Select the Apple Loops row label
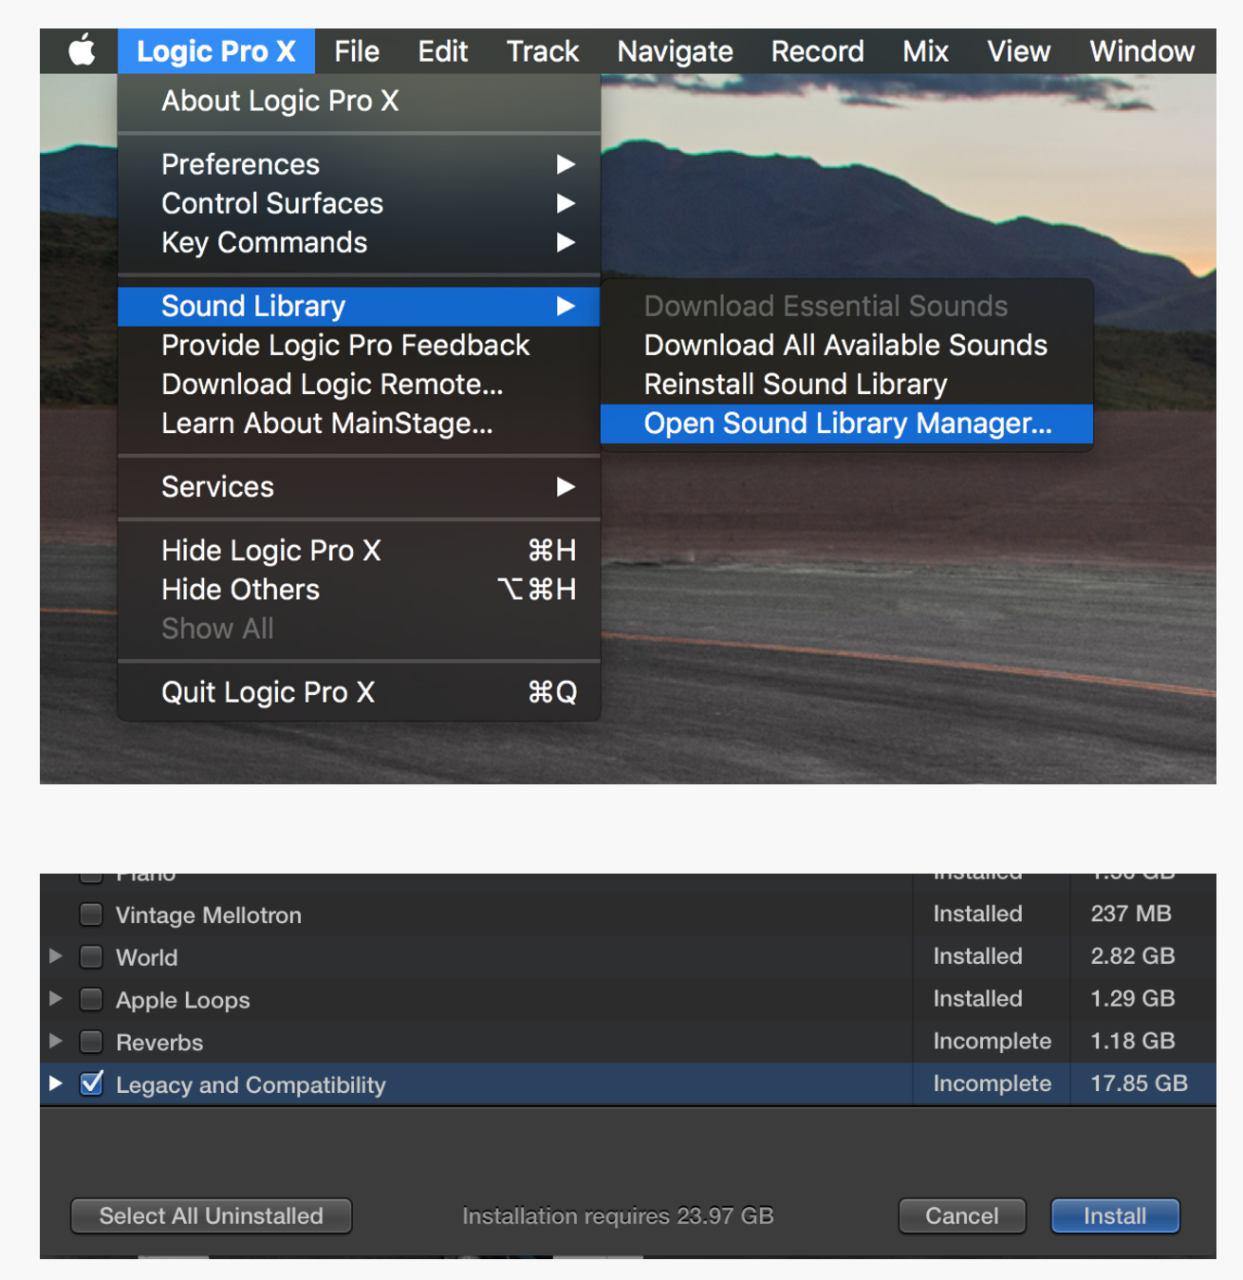 (x=183, y=1000)
